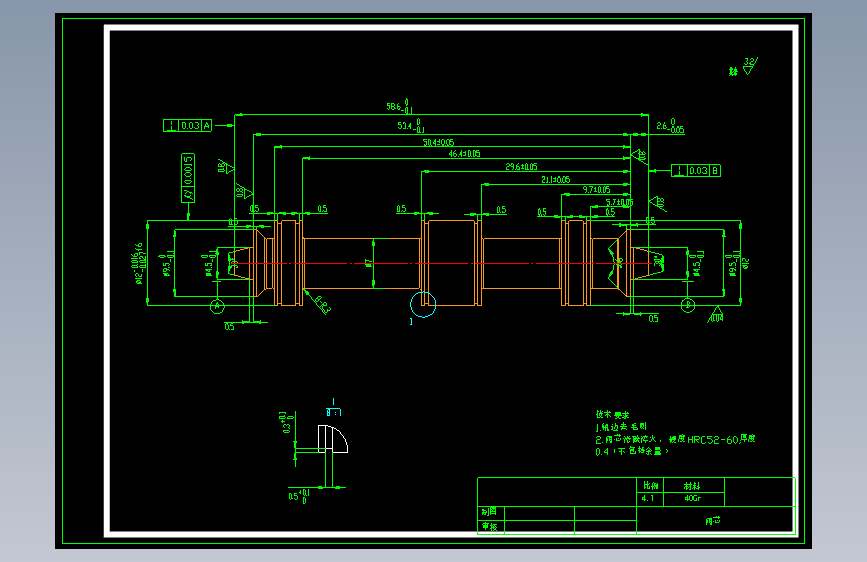
Task: Click the datum circle near the right shaft end
Action: click(688, 305)
